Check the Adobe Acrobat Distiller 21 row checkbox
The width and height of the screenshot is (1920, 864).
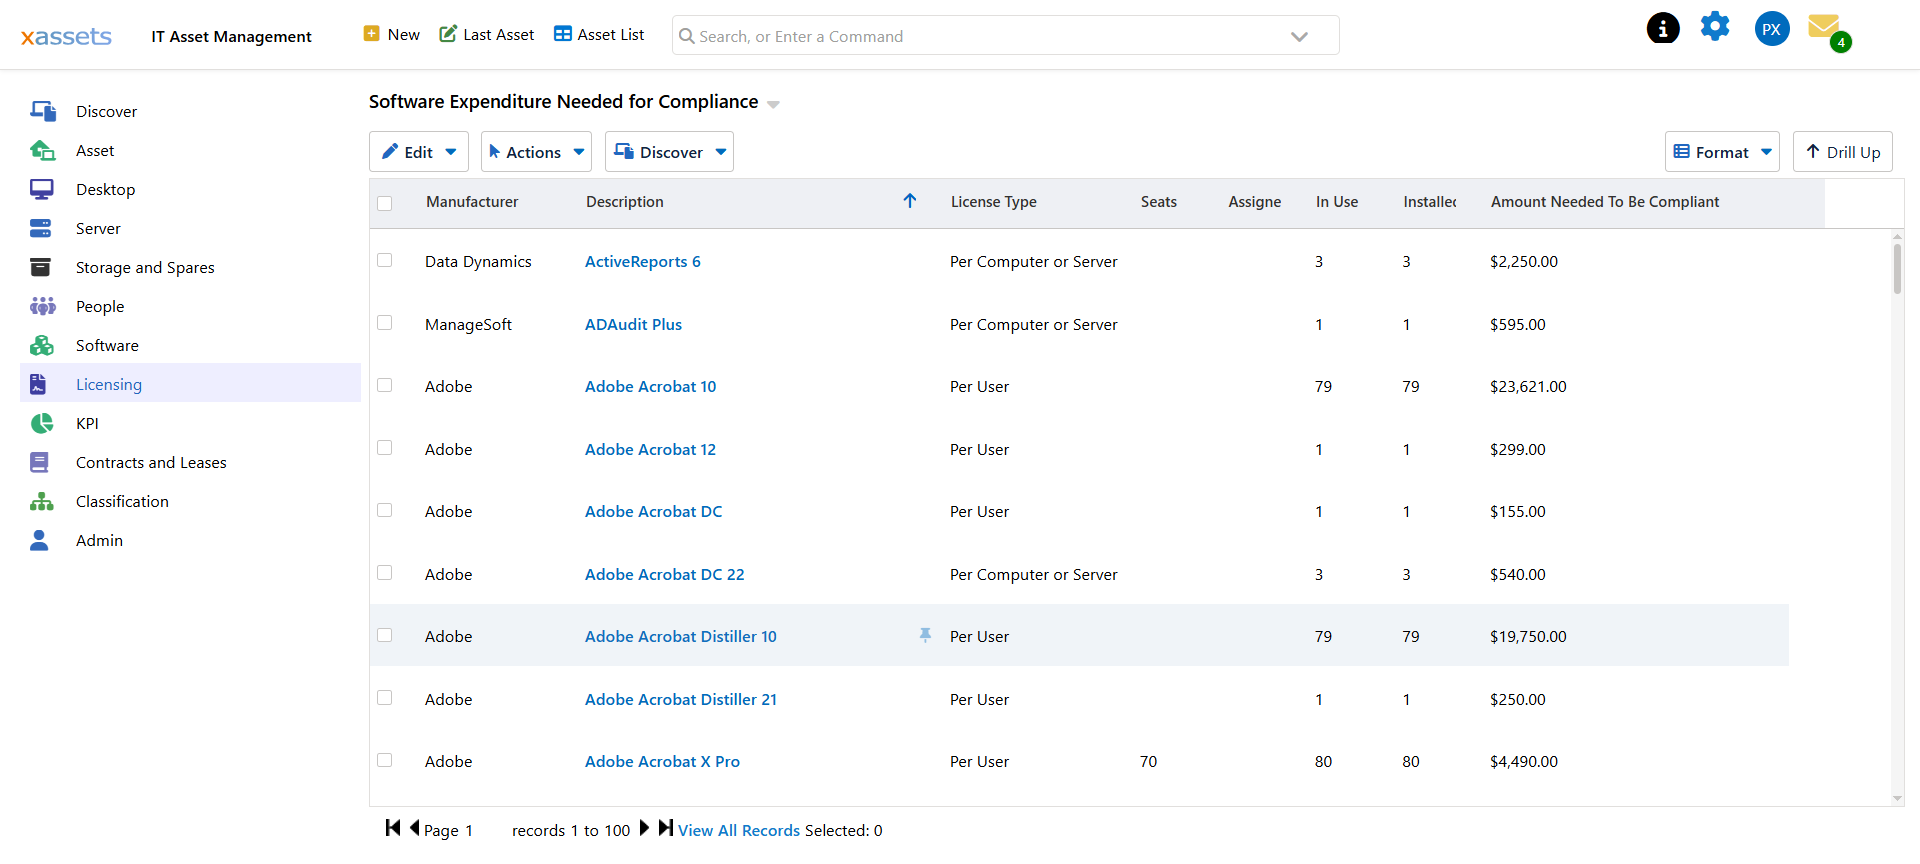coord(385,698)
